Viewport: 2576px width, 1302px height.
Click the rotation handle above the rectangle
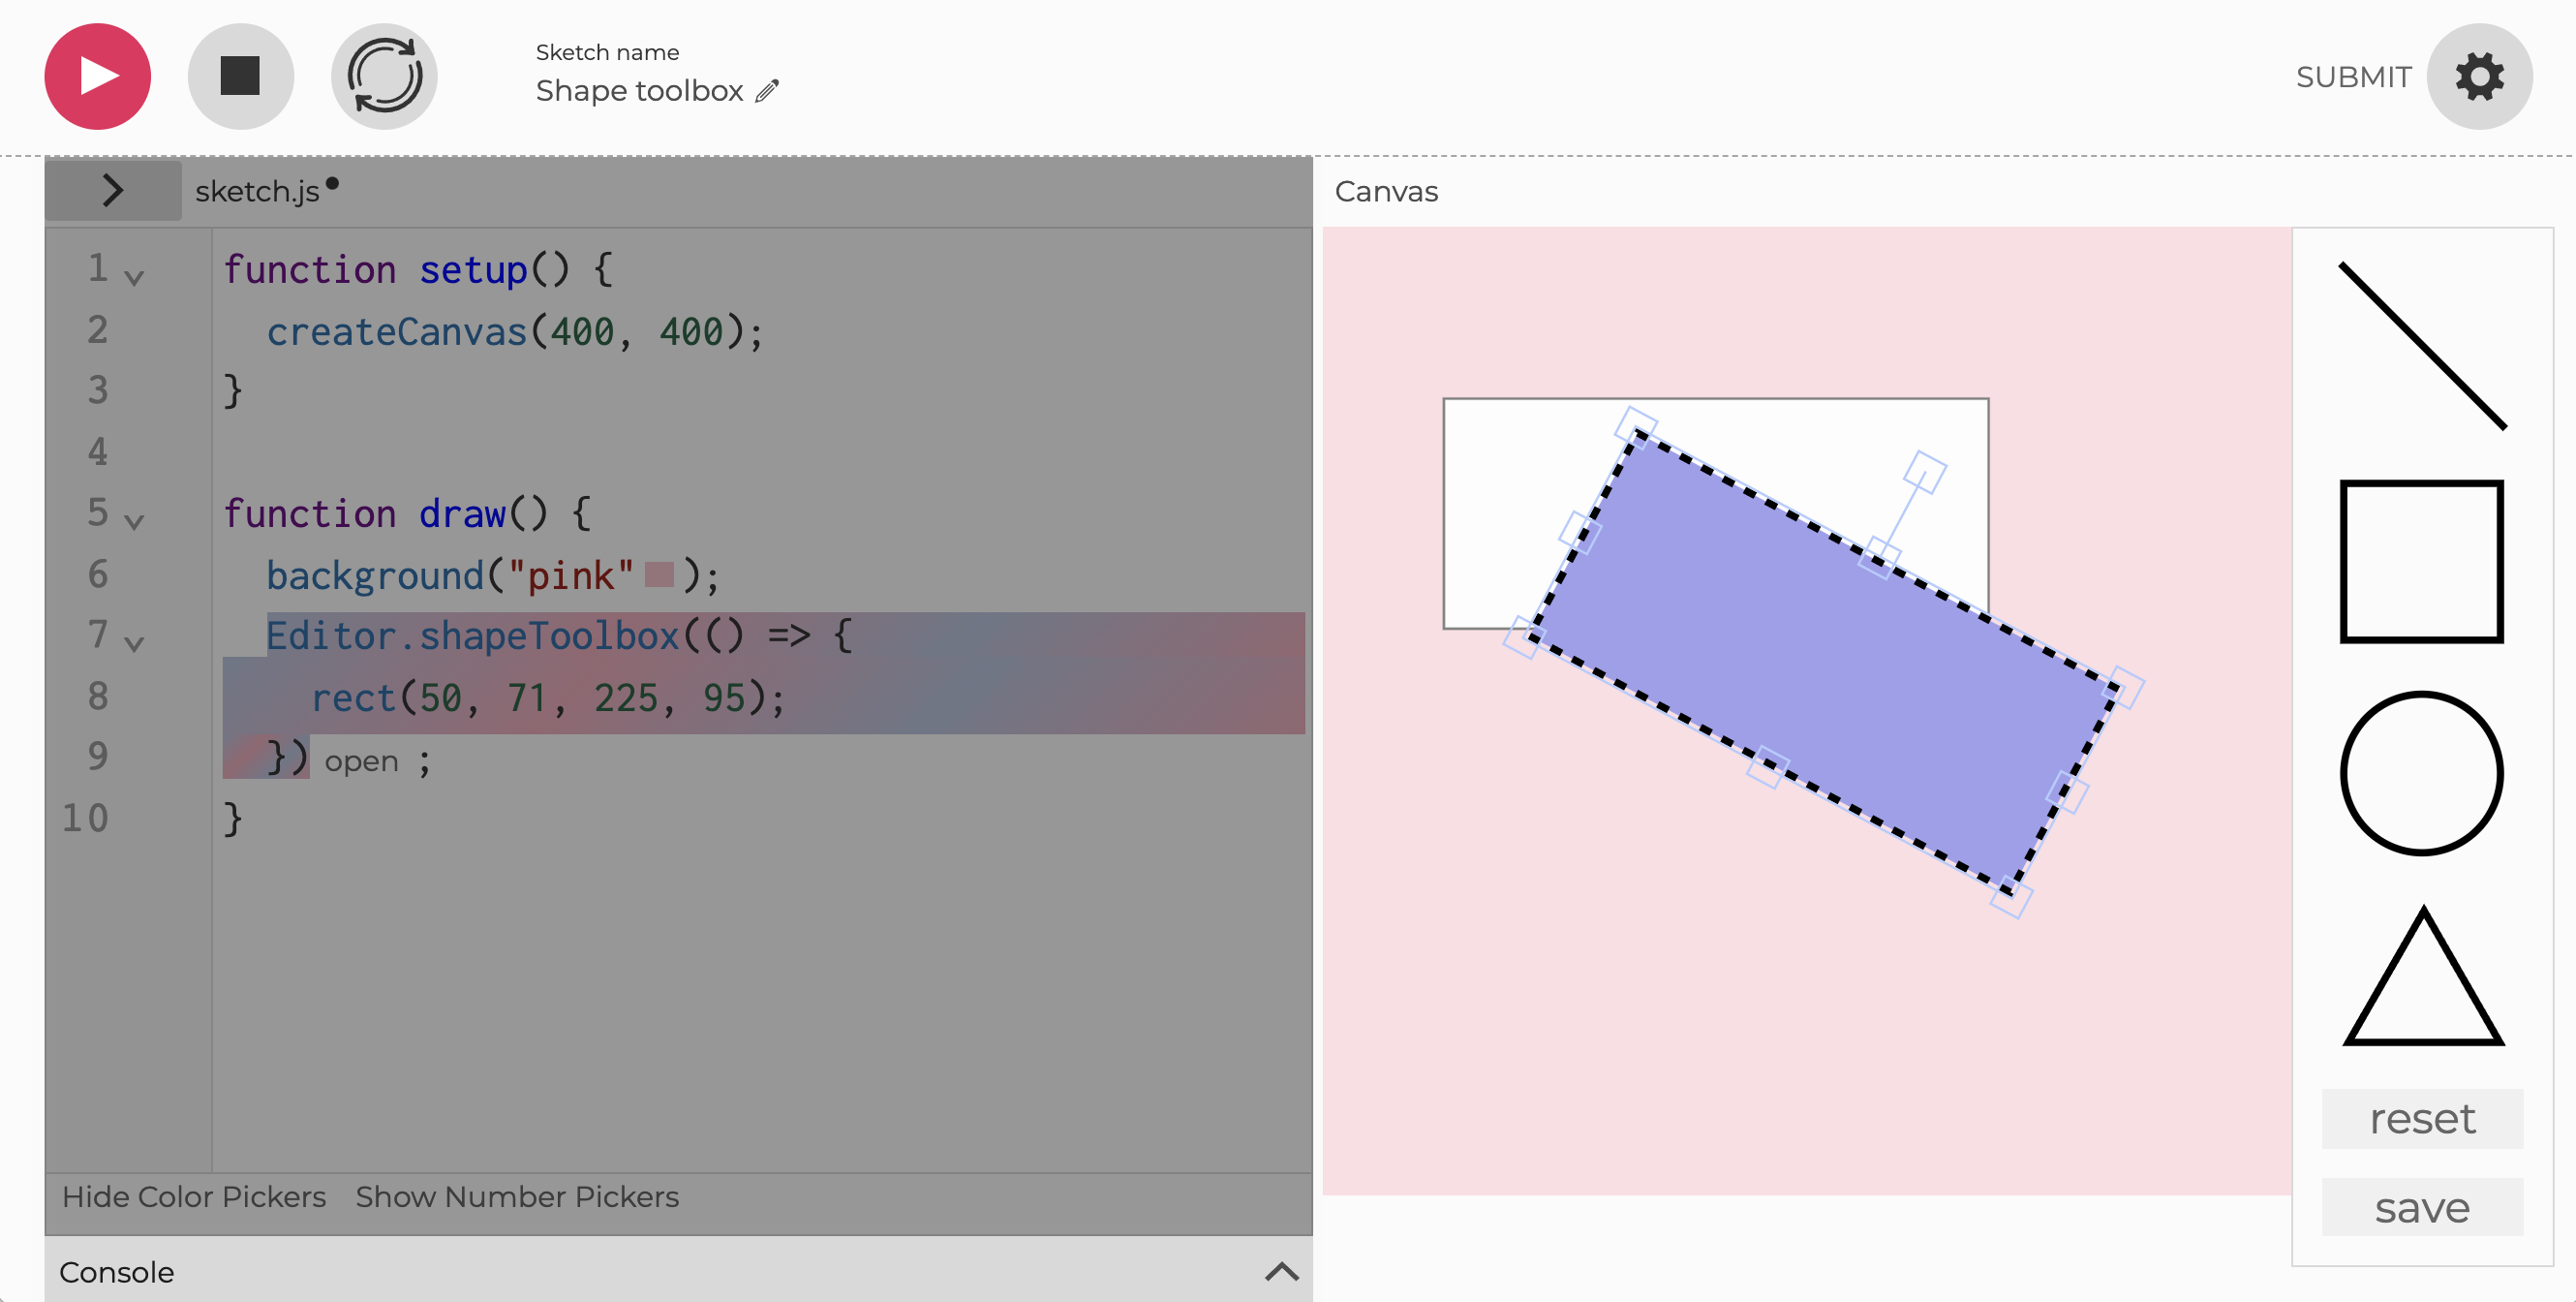[1924, 472]
